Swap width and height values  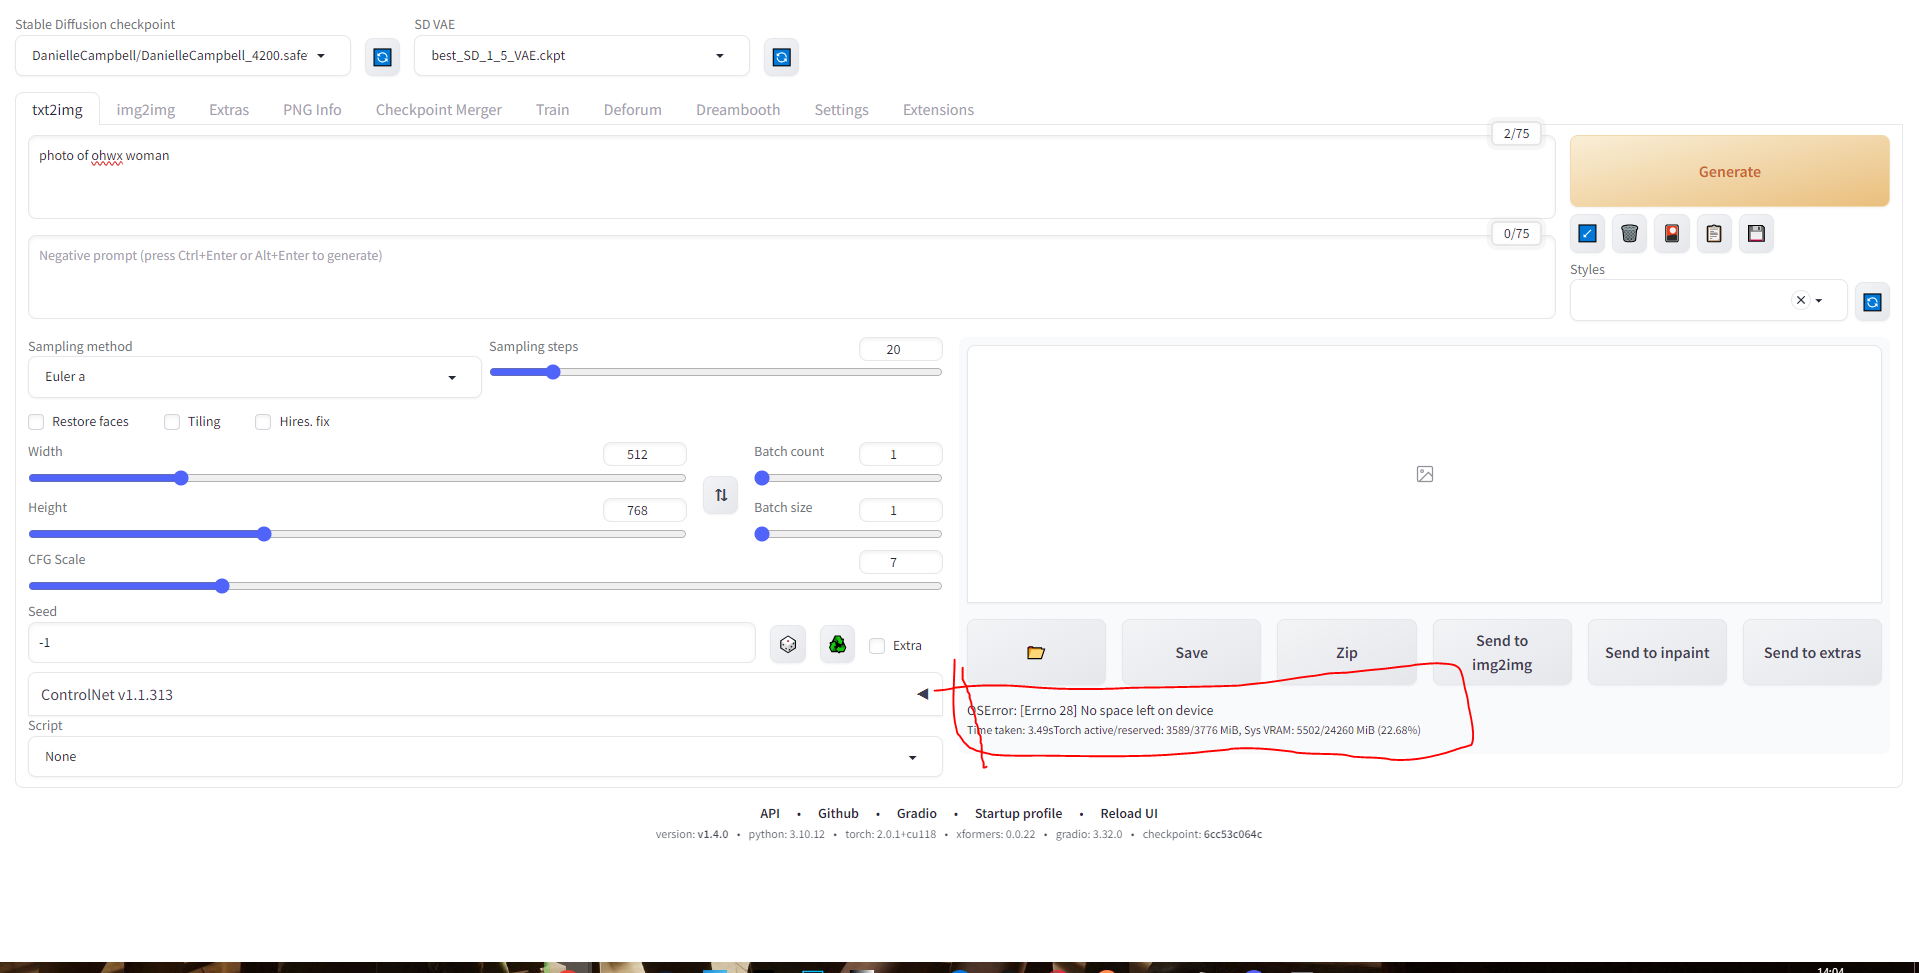pyautogui.click(x=721, y=495)
